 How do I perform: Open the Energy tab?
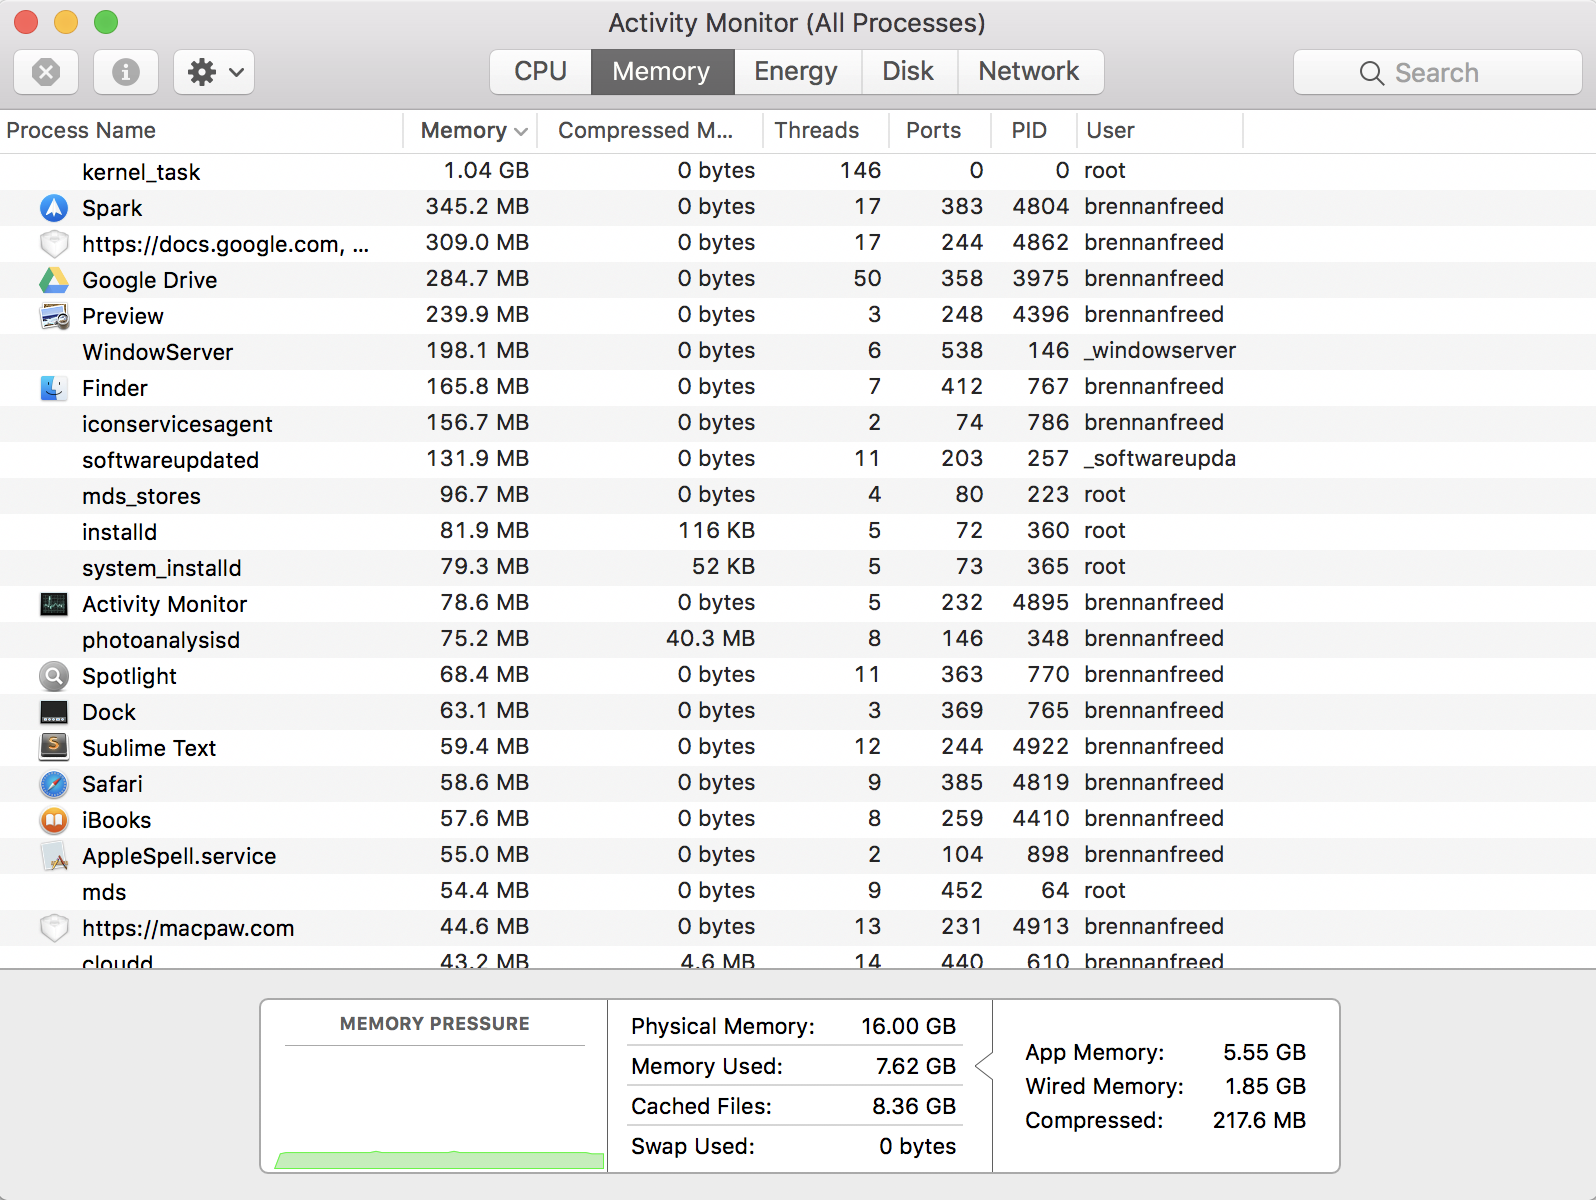[x=796, y=72]
